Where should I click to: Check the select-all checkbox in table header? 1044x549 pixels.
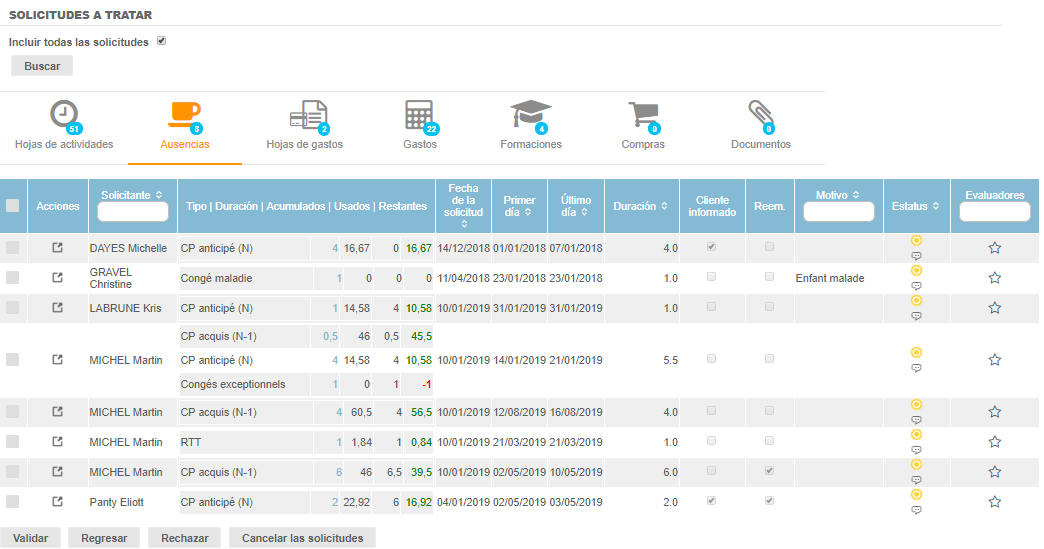[x=13, y=206]
